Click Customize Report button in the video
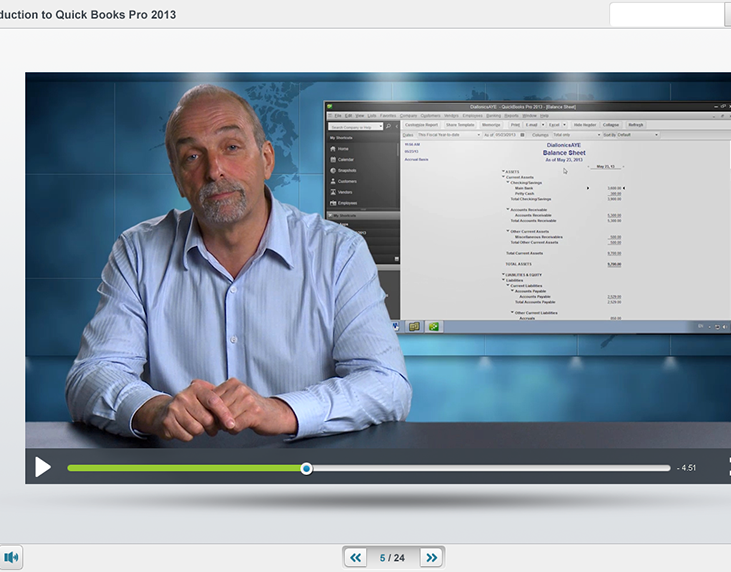731x572 pixels. pos(421,125)
